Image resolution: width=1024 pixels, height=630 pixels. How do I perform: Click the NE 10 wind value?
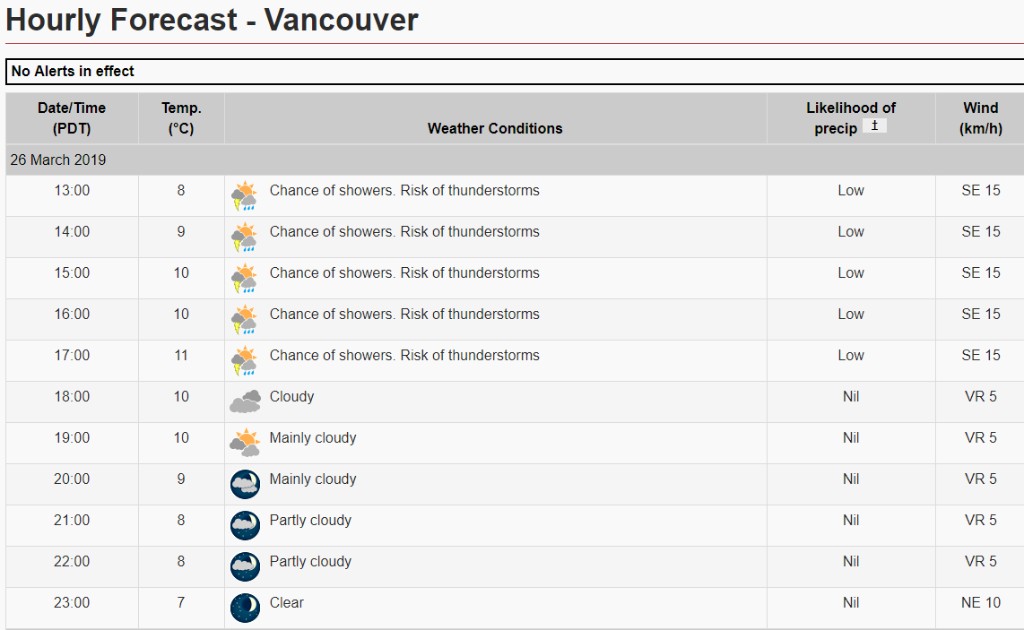pos(980,603)
